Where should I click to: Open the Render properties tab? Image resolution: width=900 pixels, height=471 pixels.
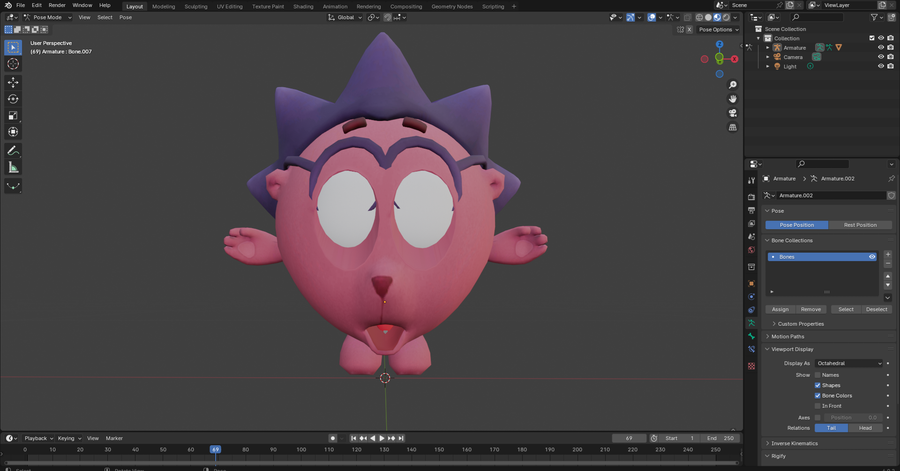tap(751, 197)
